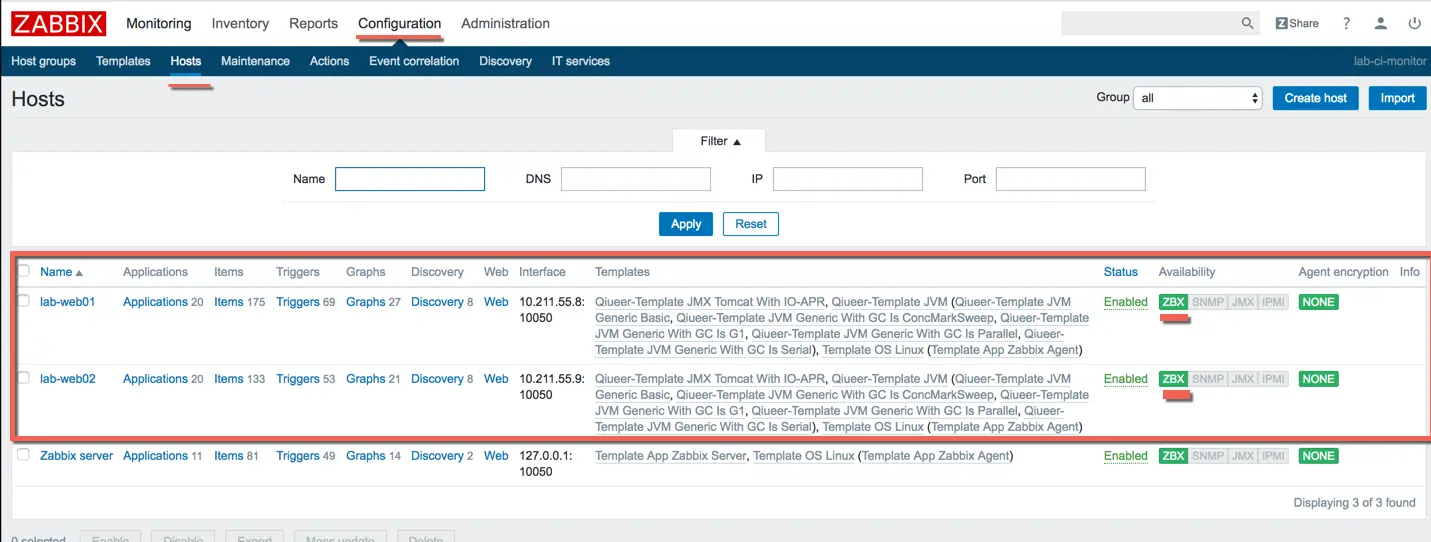Viewport: 1431px width, 542px height.
Task: Go to Maintenance submenu
Action: click(x=255, y=61)
